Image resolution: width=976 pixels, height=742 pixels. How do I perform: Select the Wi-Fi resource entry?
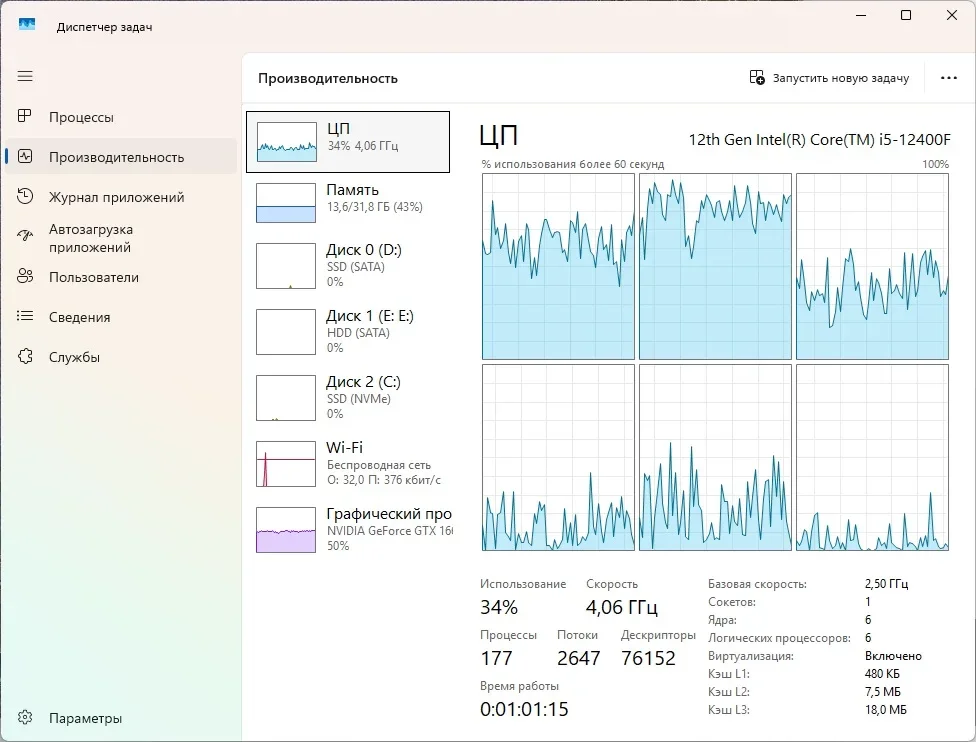348,464
